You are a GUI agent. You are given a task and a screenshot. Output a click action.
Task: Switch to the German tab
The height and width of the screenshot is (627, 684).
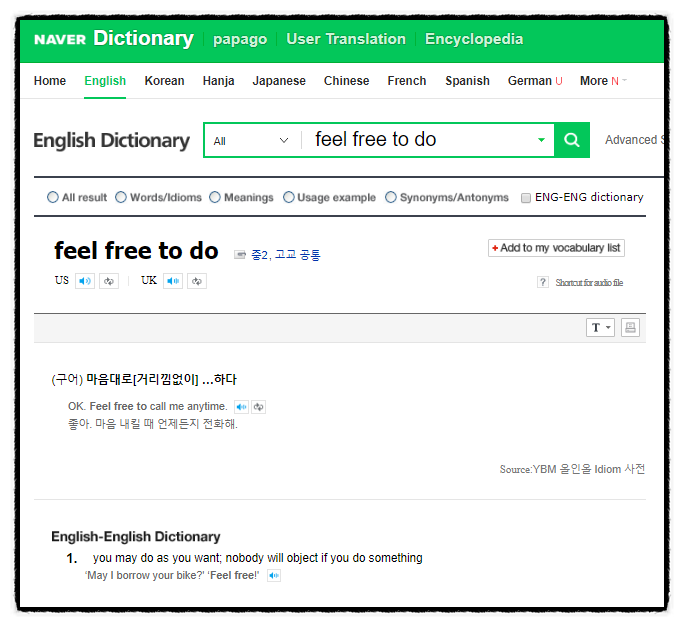[x=535, y=81]
